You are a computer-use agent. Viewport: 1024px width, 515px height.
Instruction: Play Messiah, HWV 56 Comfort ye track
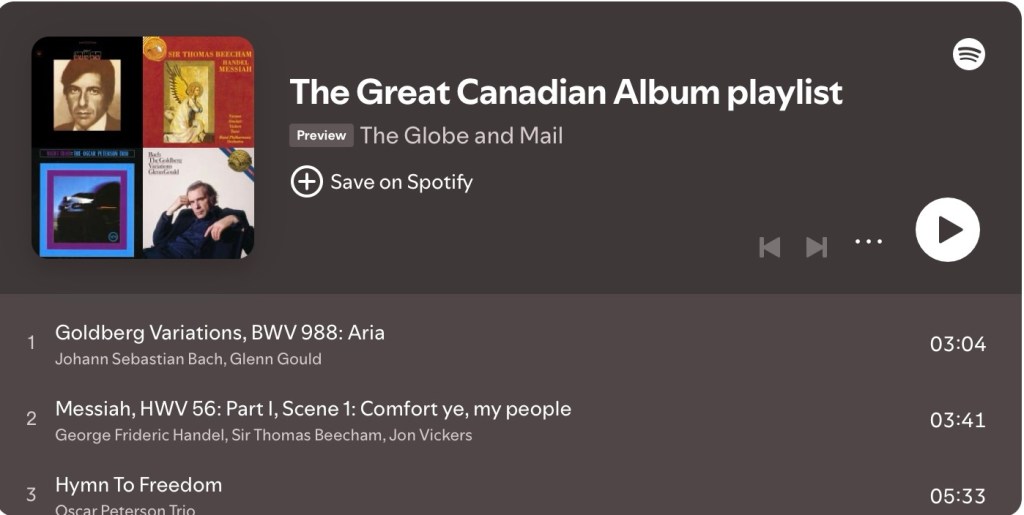313,409
